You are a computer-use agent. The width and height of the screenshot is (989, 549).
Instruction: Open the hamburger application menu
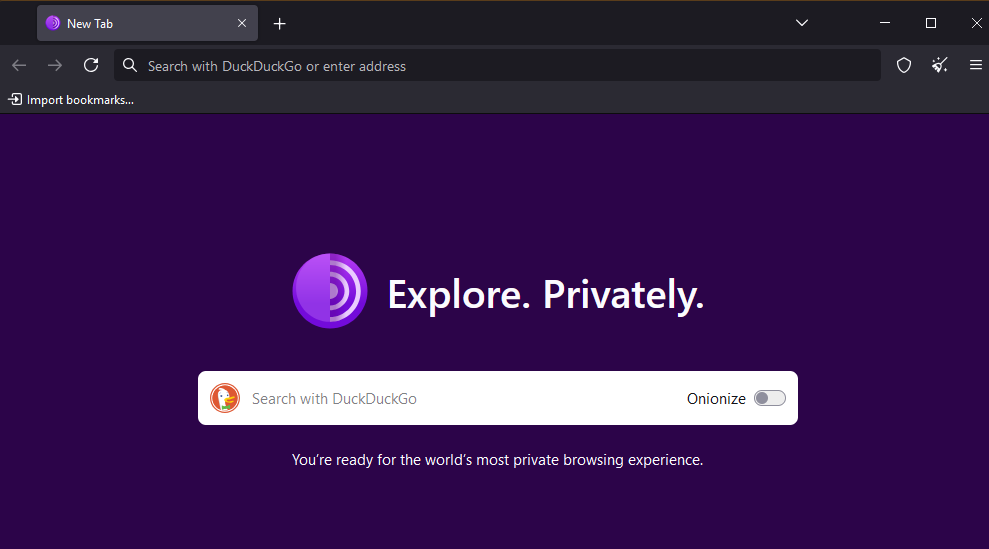(975, 65)
